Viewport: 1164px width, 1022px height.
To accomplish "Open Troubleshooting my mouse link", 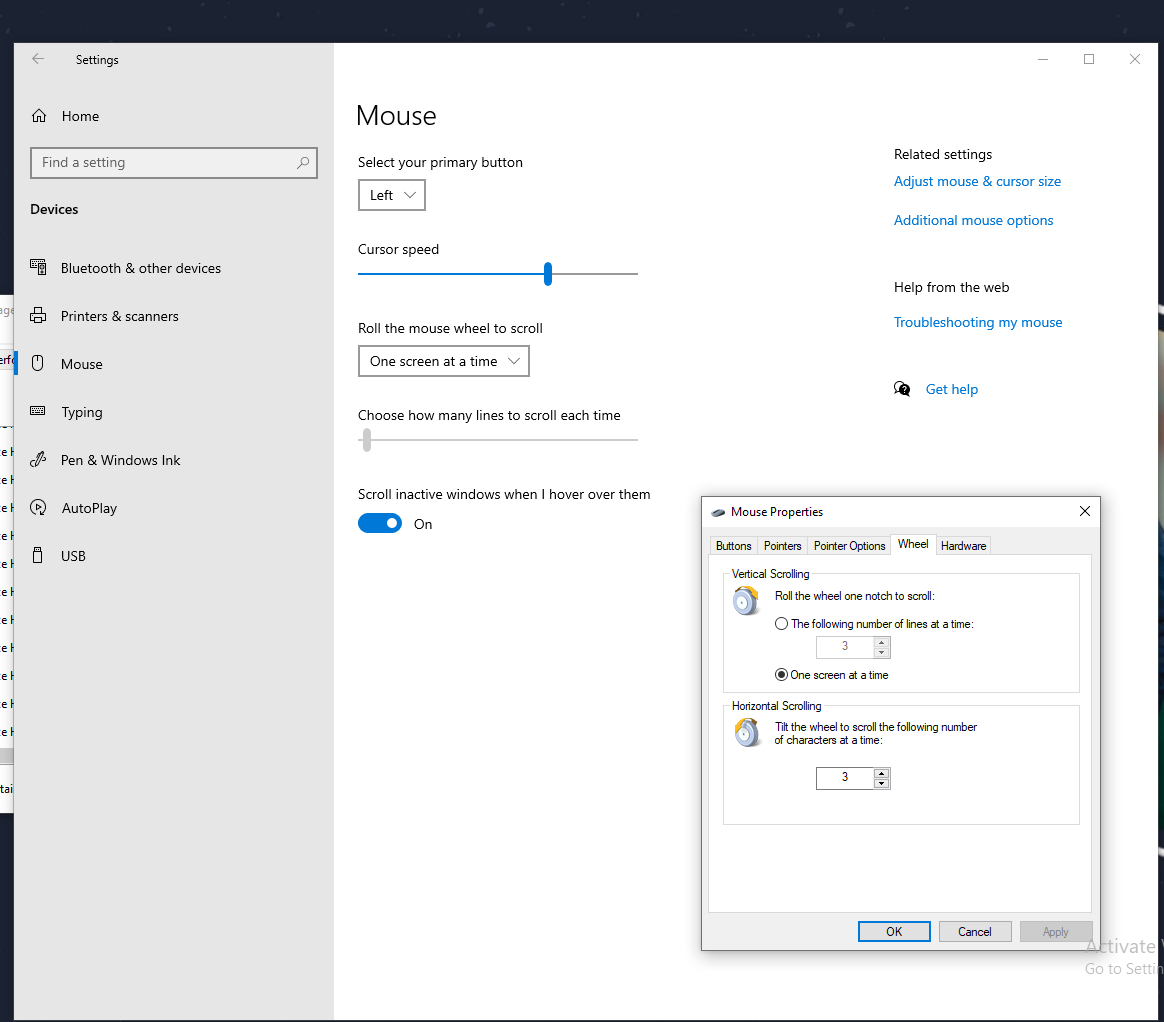I will pyautogui.click(x=978, y=322).
